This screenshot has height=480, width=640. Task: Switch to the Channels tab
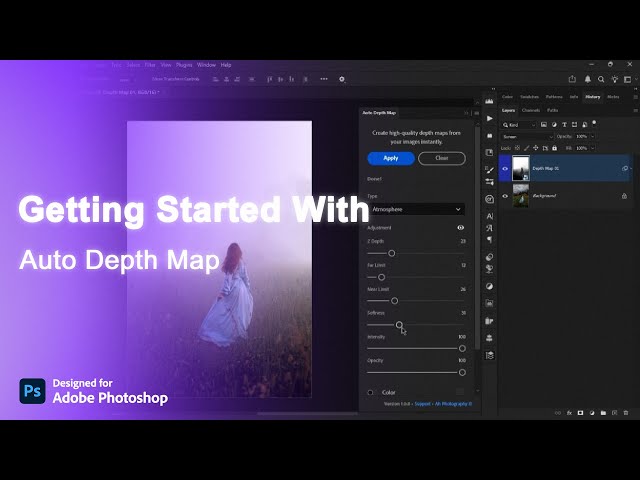pyautogui.click(x=531, y=110)
